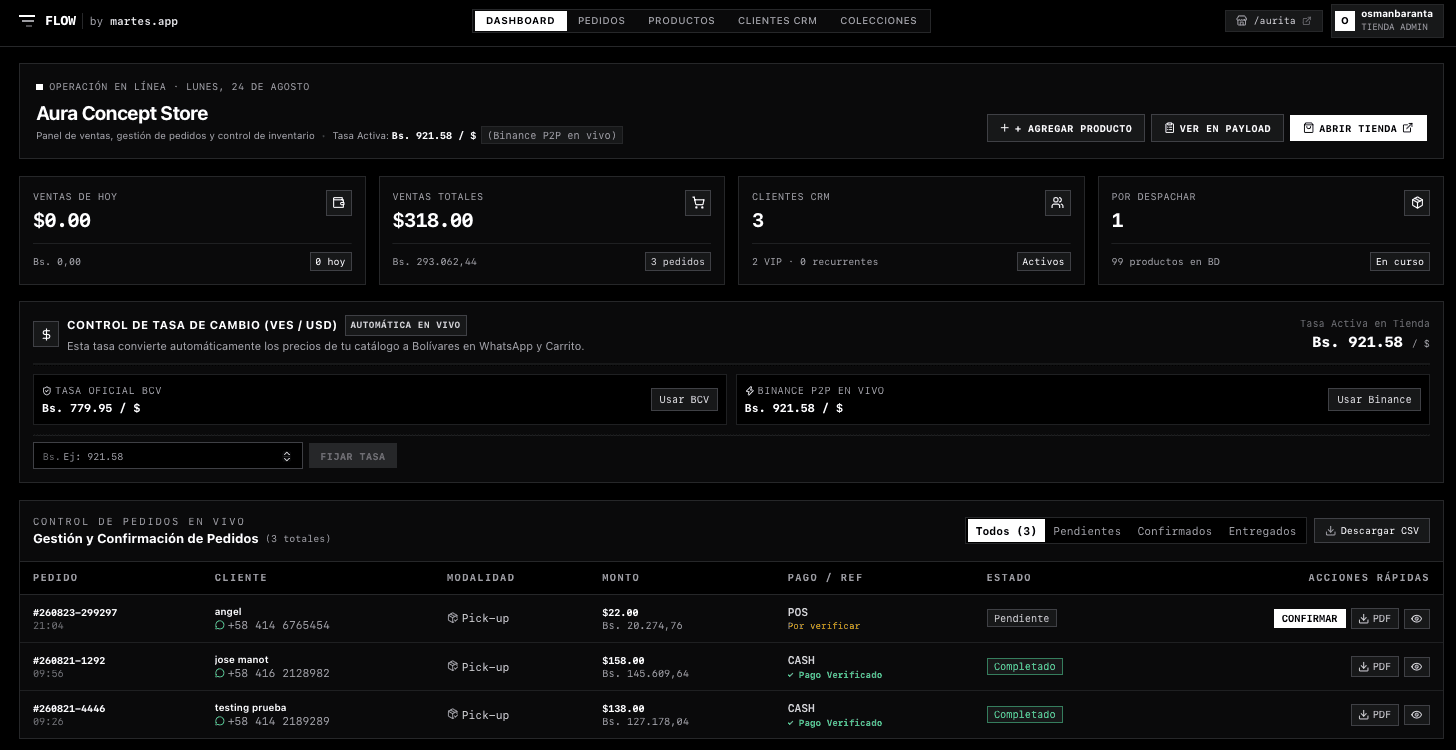
Task: Apply the official rate with Usar BCV
Action: (684, 400)
